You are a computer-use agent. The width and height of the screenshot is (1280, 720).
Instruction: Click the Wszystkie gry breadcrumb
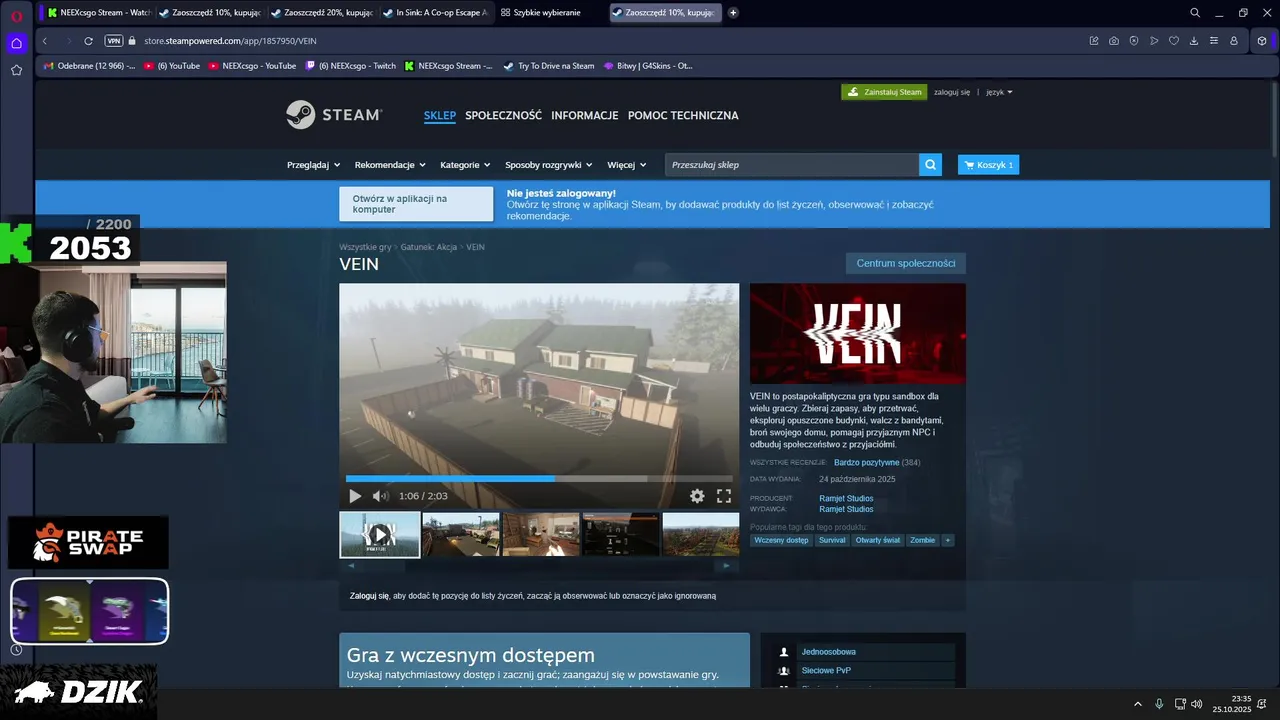tap(365, 247)
